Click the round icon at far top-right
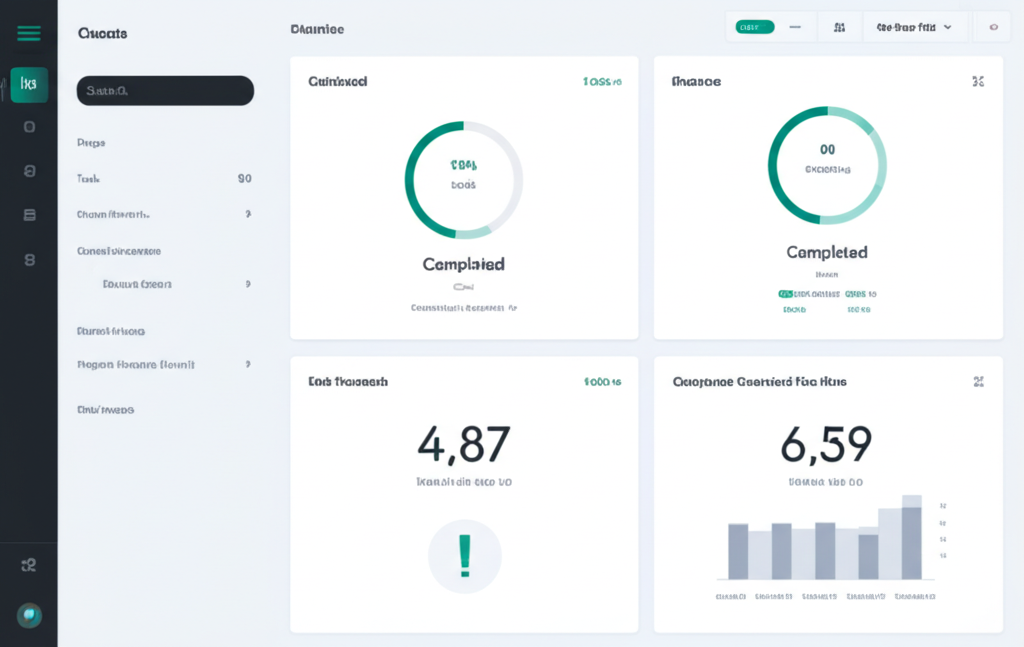 coord(992,28)
